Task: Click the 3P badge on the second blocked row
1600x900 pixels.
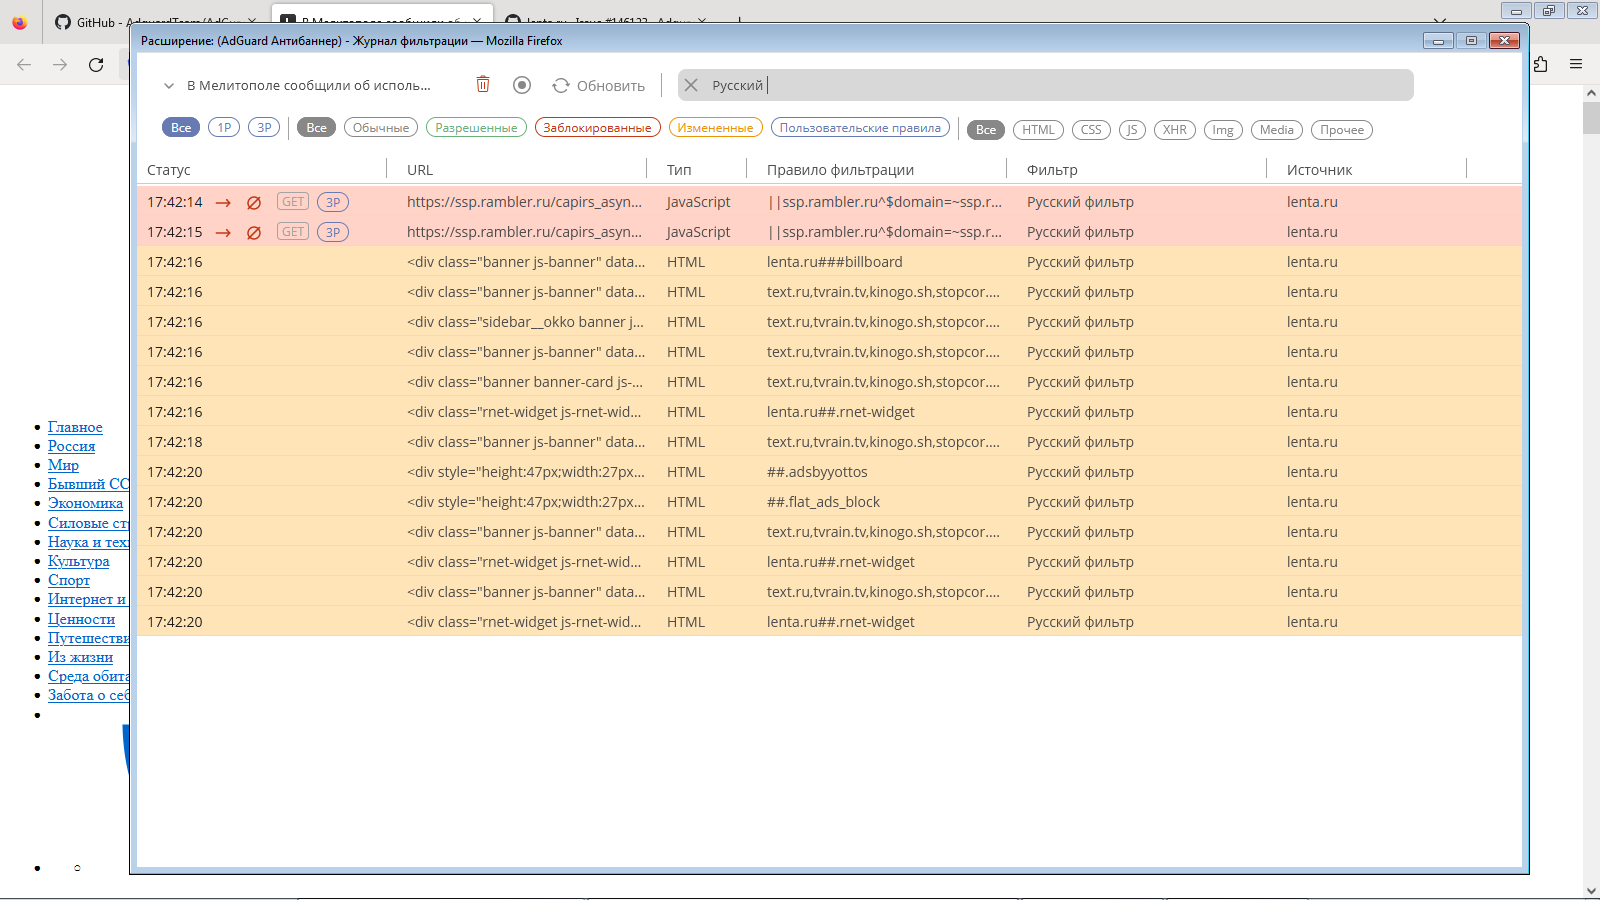Action: [332, 232]
